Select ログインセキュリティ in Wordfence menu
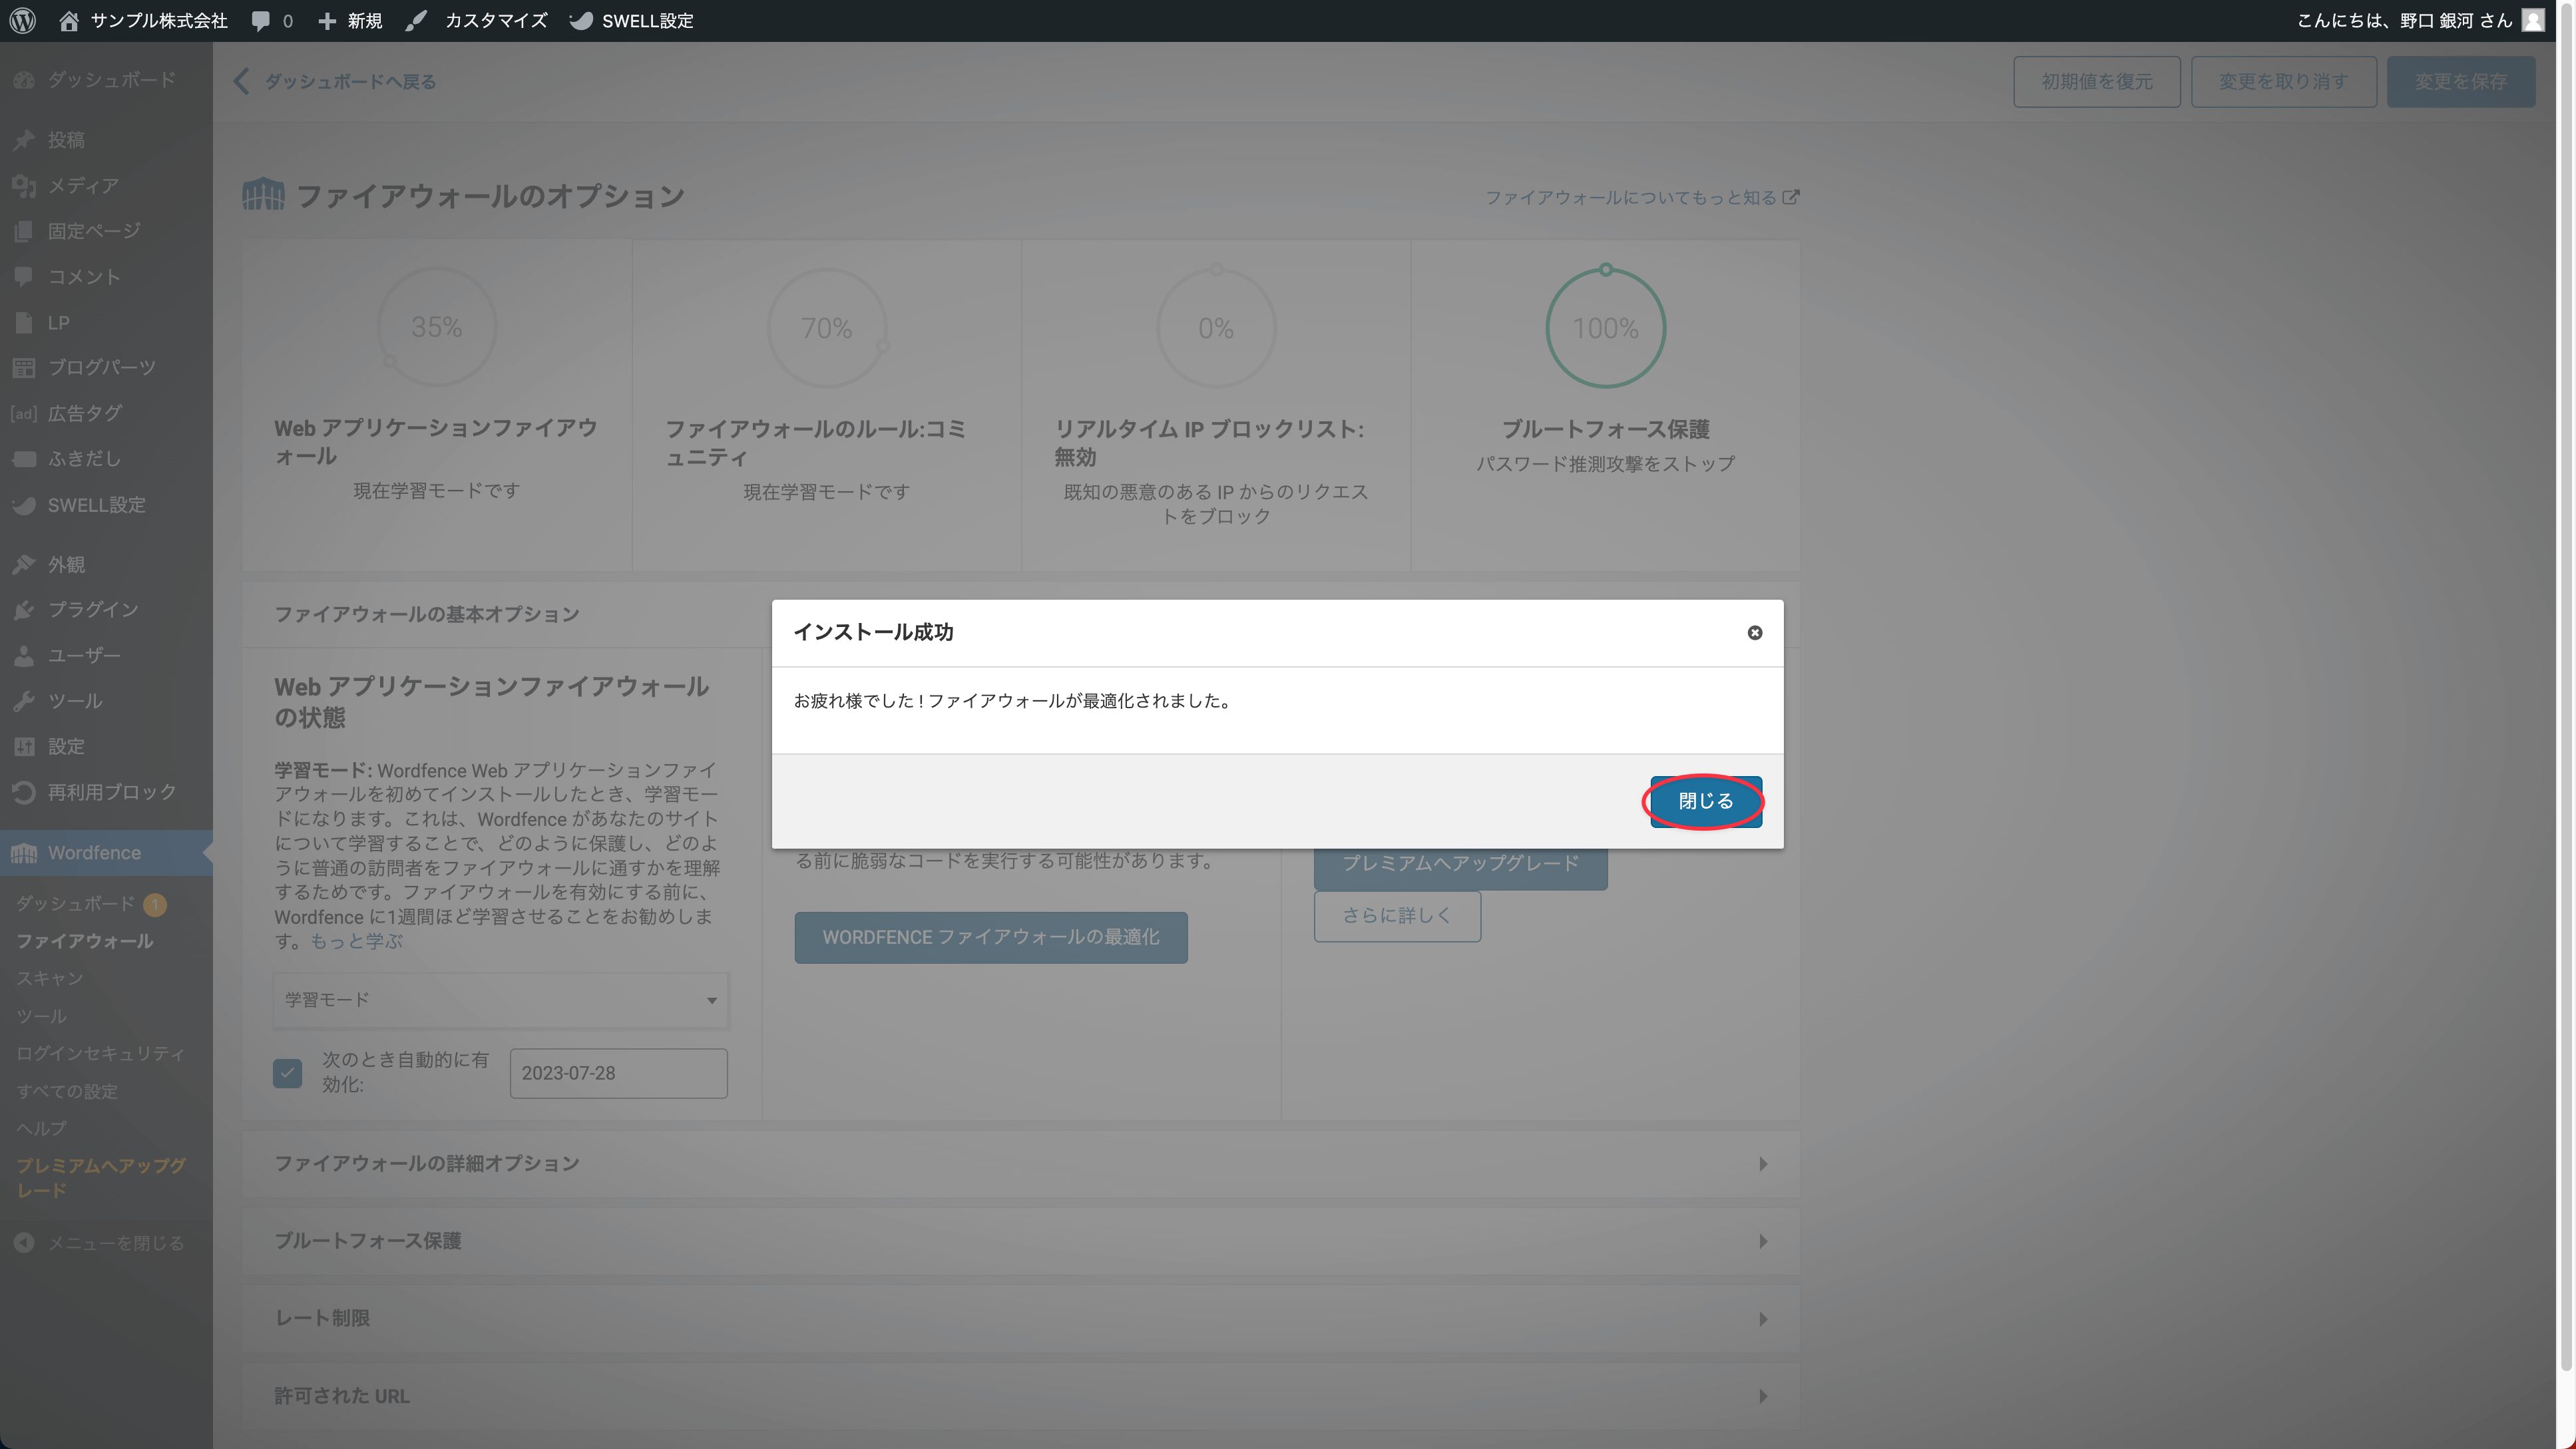Screen dimensions: 2576x1449 (x=100, y=1054)
